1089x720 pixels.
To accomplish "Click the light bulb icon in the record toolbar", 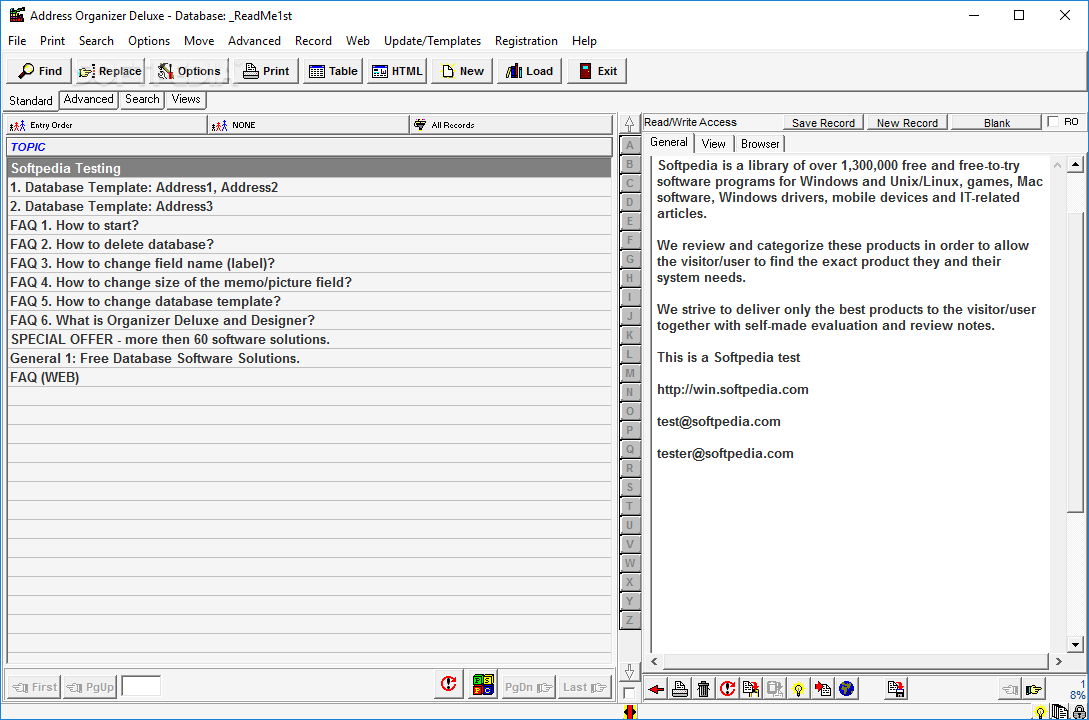I will 799,689.
